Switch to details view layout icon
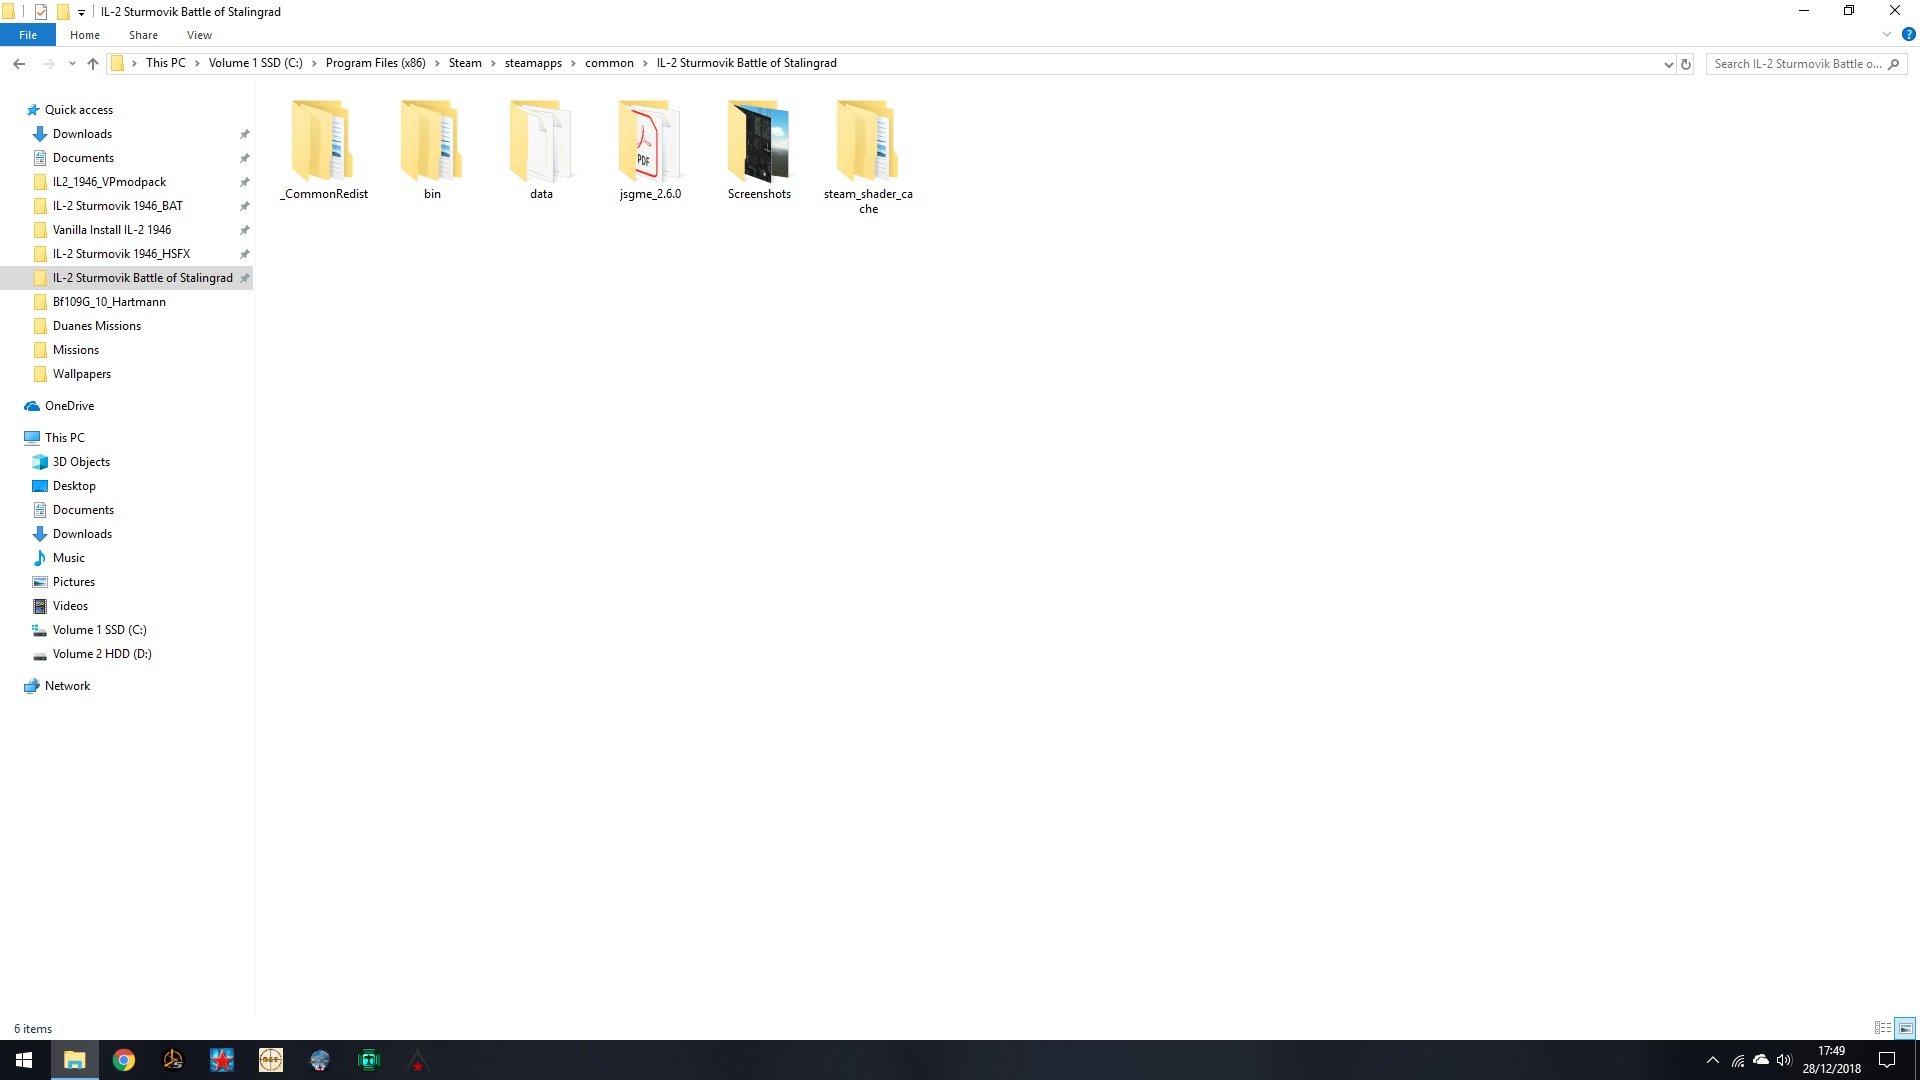 [x=1882, y=1028]
